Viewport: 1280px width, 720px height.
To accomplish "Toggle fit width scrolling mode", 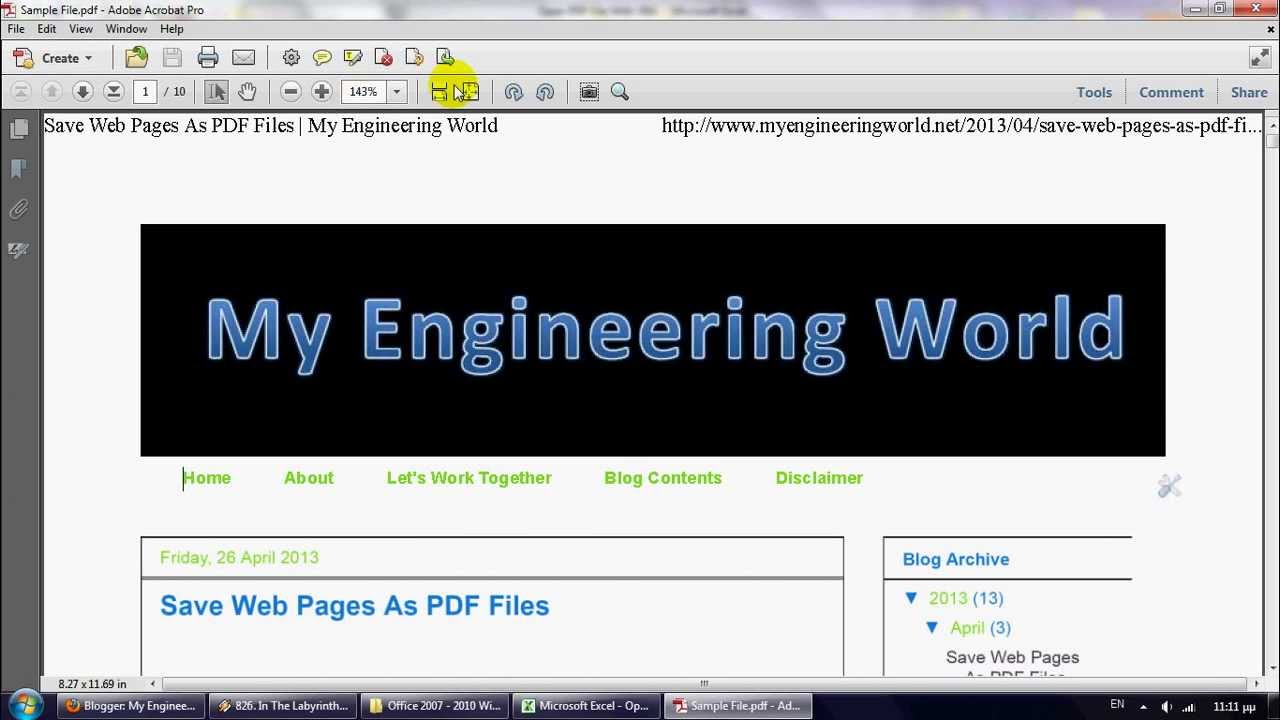I will click(439, 92).
